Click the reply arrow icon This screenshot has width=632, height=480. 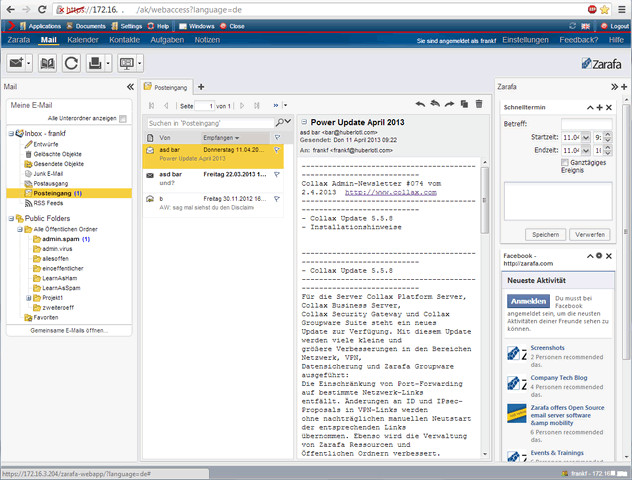coord(420,104)
